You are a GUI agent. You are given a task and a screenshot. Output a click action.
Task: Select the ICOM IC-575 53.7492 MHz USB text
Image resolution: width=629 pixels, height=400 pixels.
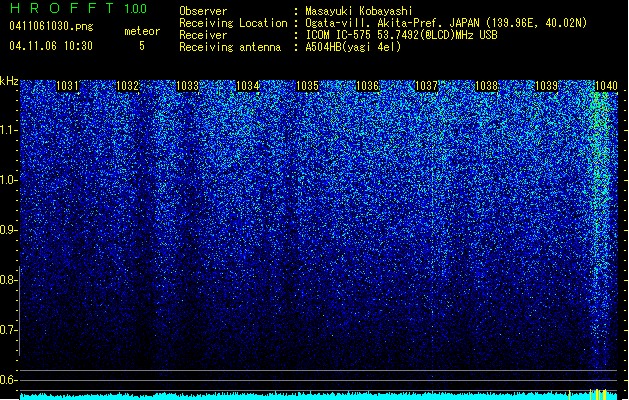pos(402,35)
